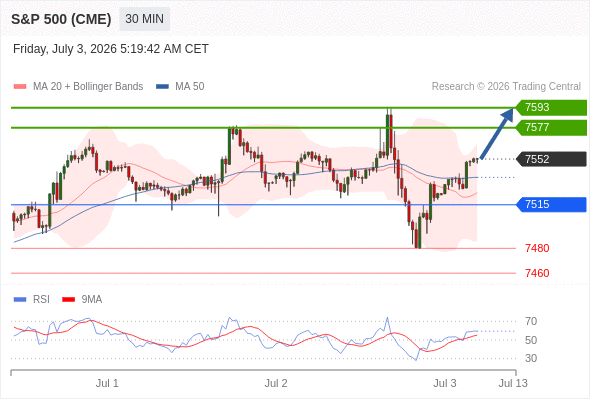590x400 pixels.
Task: Click the 30 MIN timeframe badge
Action: point(144,19)
